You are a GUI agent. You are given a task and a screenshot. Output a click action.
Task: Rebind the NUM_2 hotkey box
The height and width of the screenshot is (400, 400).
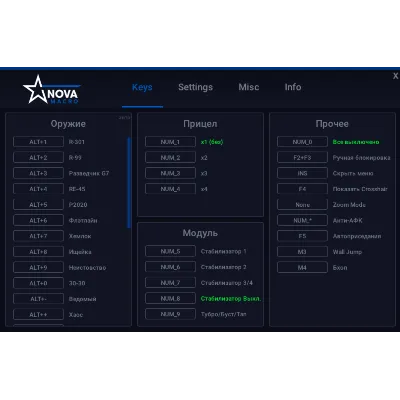click(170, 157)
